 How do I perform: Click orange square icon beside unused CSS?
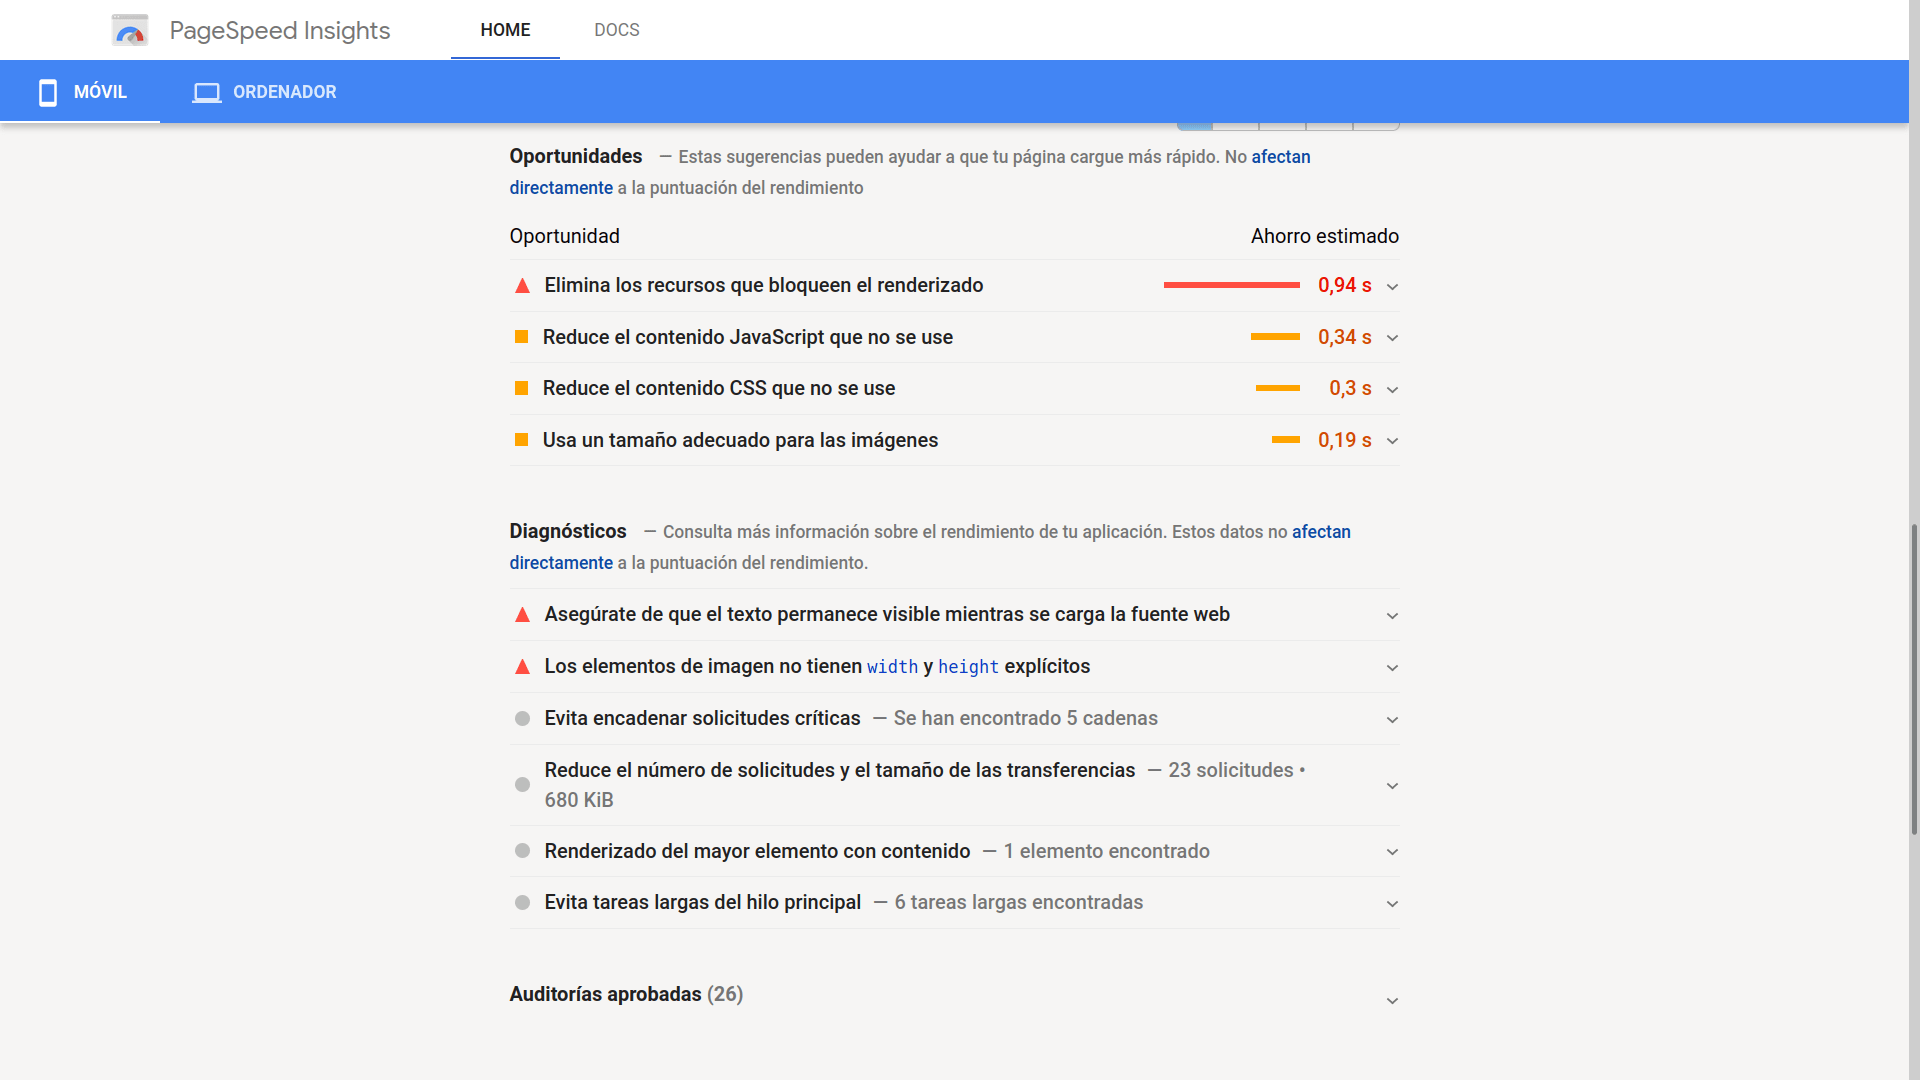pyautogui.click(x=521, y=388)
